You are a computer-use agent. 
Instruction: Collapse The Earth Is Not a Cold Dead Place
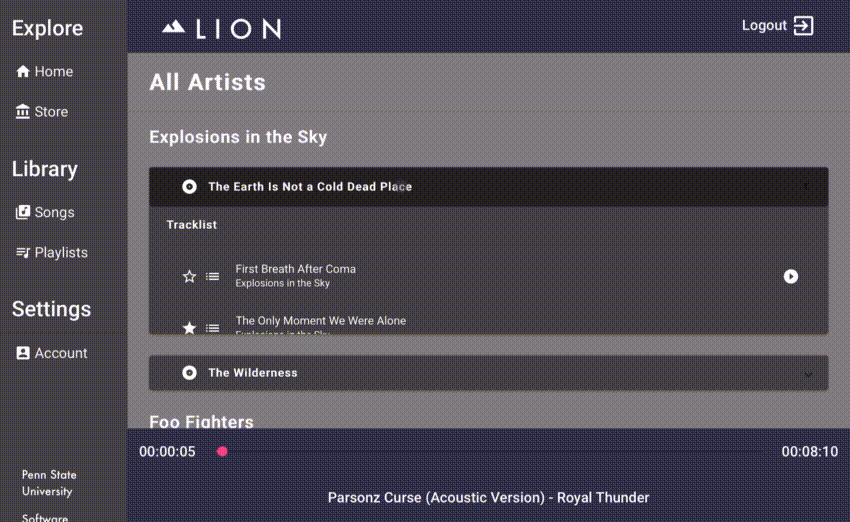click(806, 187)
